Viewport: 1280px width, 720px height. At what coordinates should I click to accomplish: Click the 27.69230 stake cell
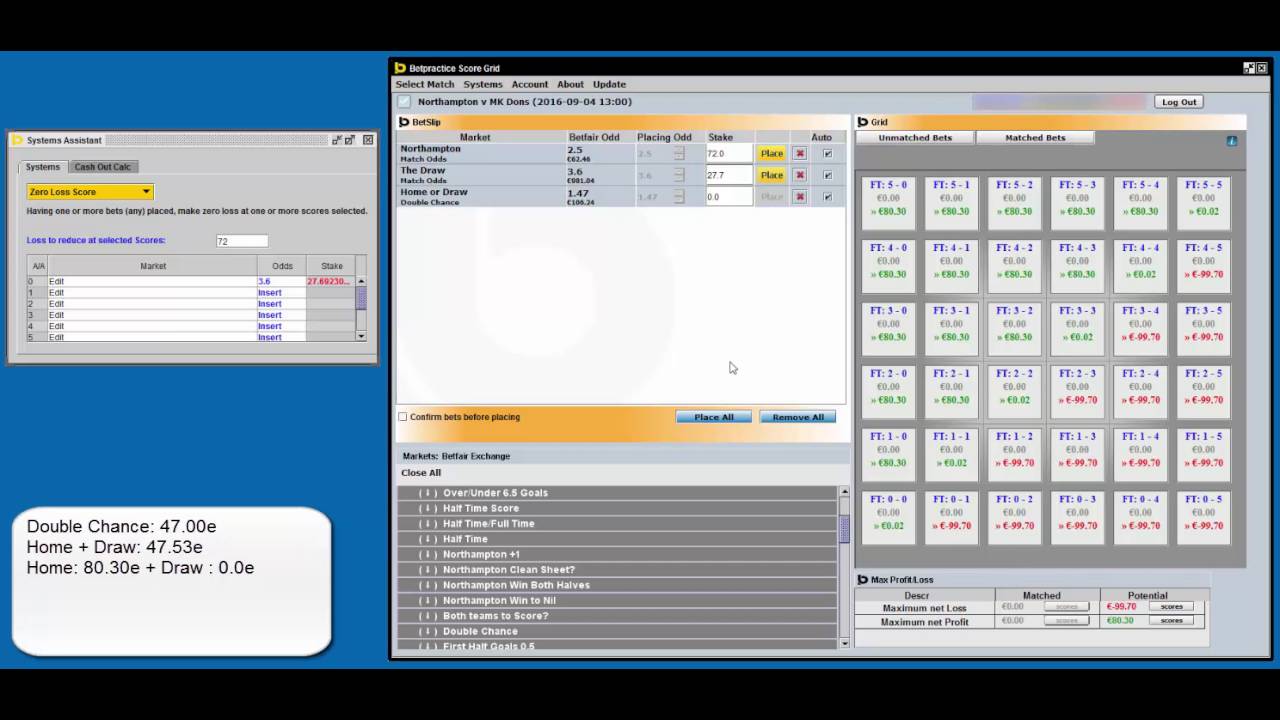330,282
